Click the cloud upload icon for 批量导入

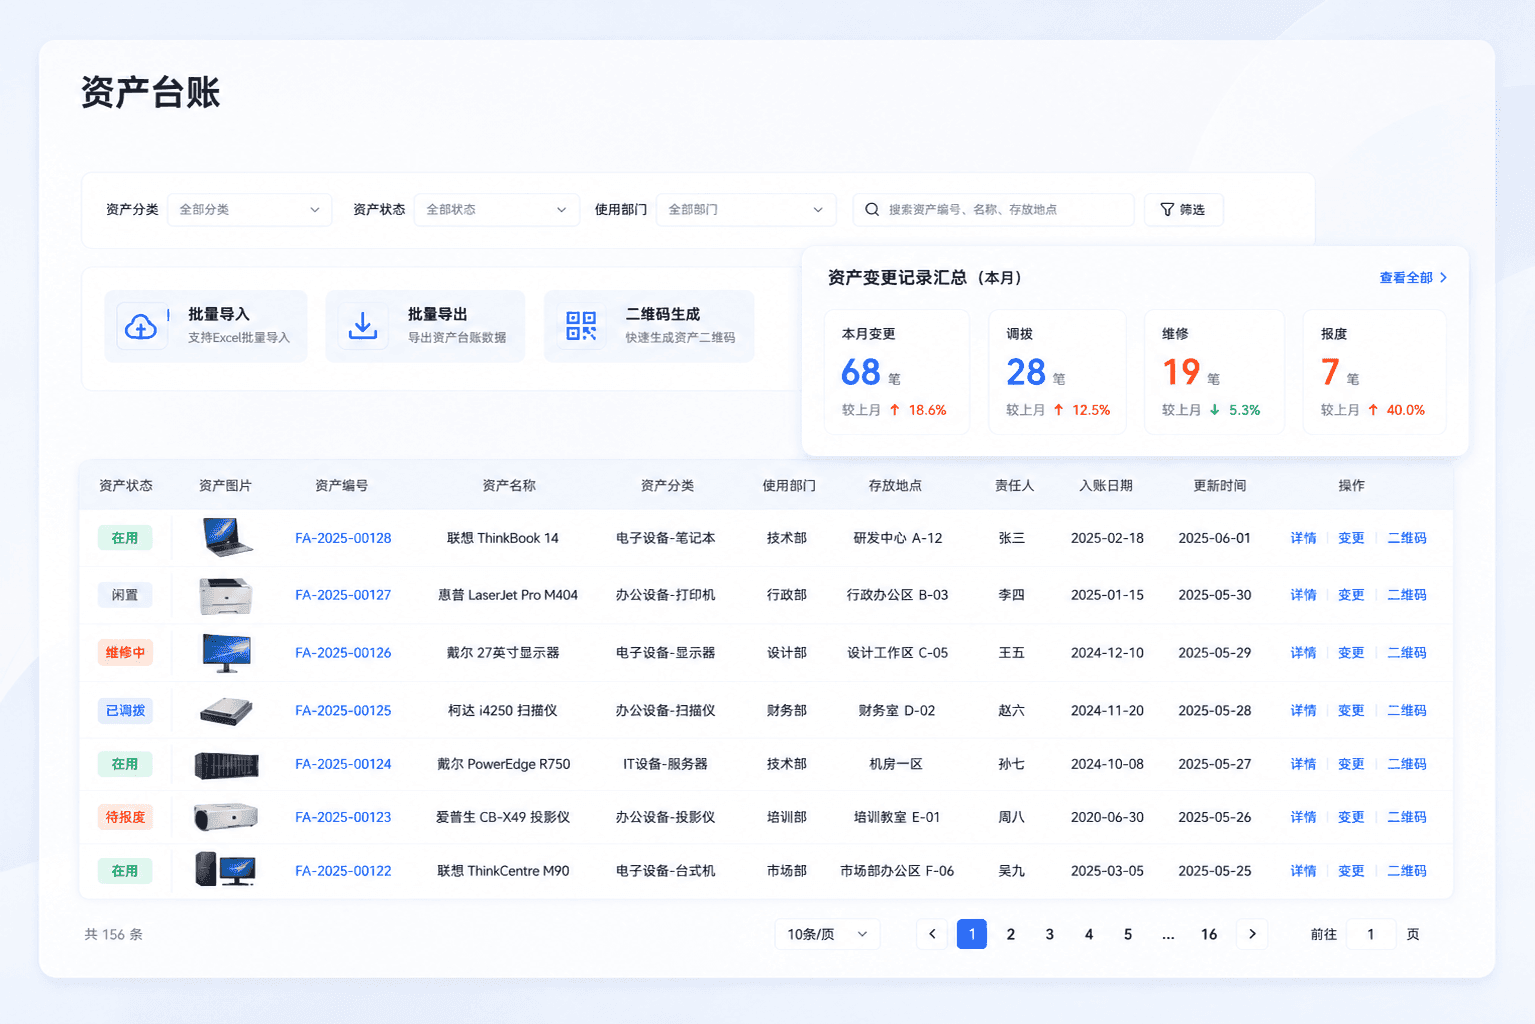pos(141,326)
